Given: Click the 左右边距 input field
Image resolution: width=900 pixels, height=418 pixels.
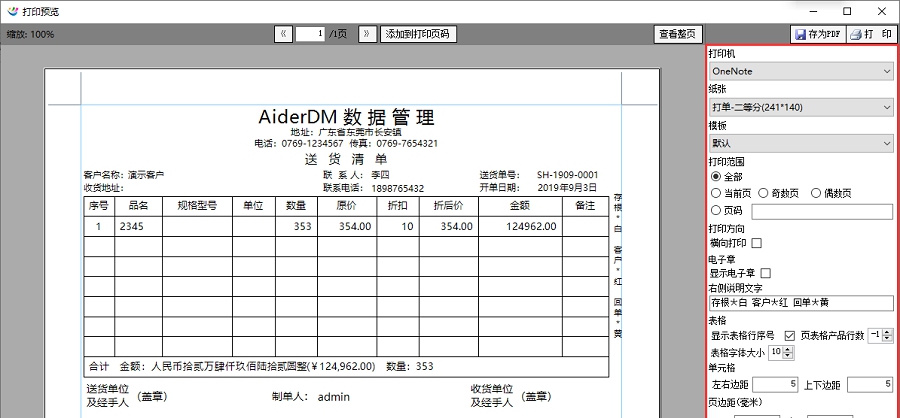Looking at the screenshot, I should pos(775,384).
